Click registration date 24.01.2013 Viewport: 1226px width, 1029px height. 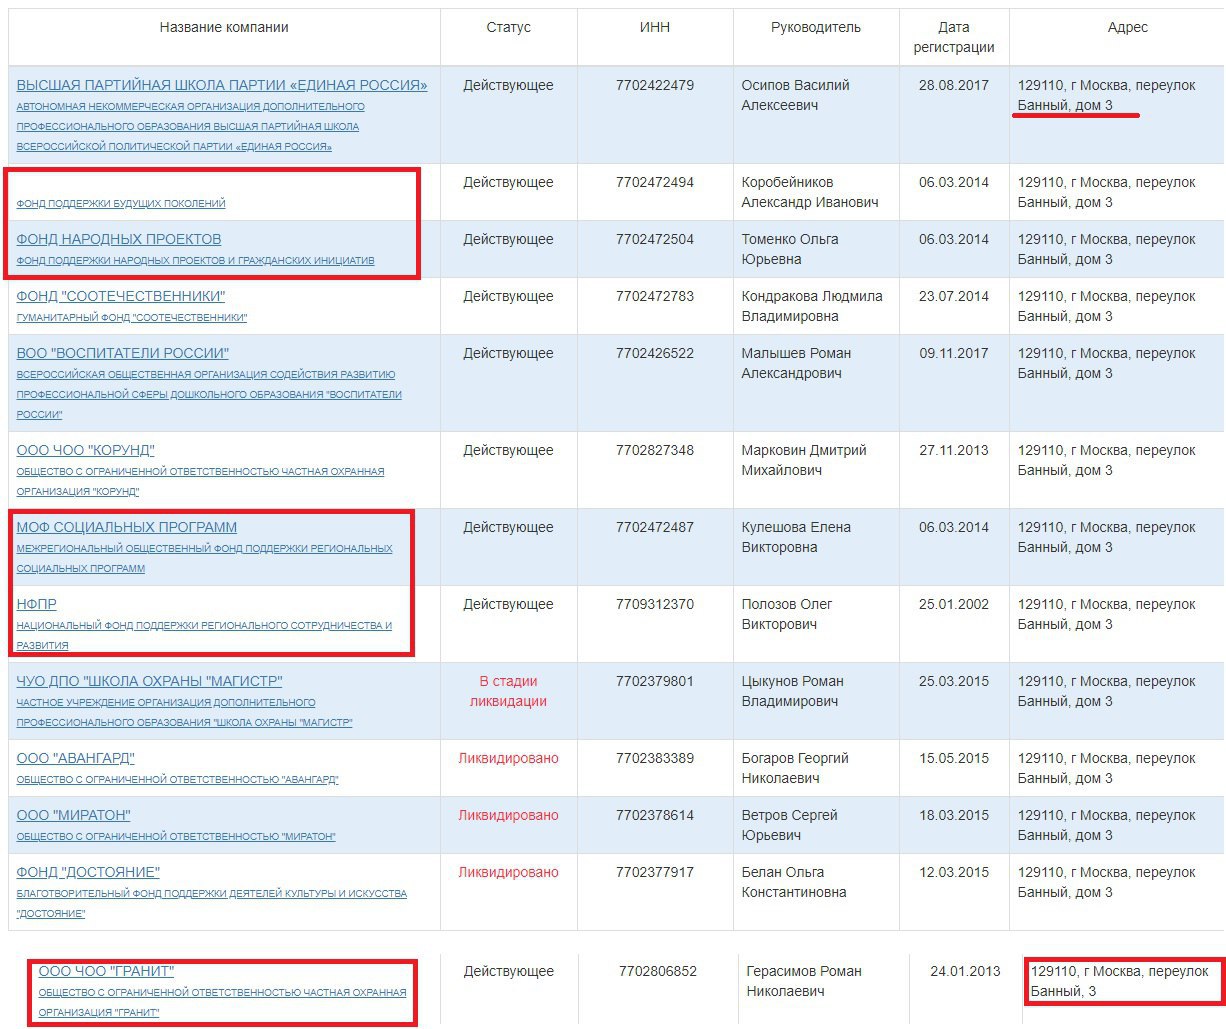pyautogui.click(x=965, y=971)
